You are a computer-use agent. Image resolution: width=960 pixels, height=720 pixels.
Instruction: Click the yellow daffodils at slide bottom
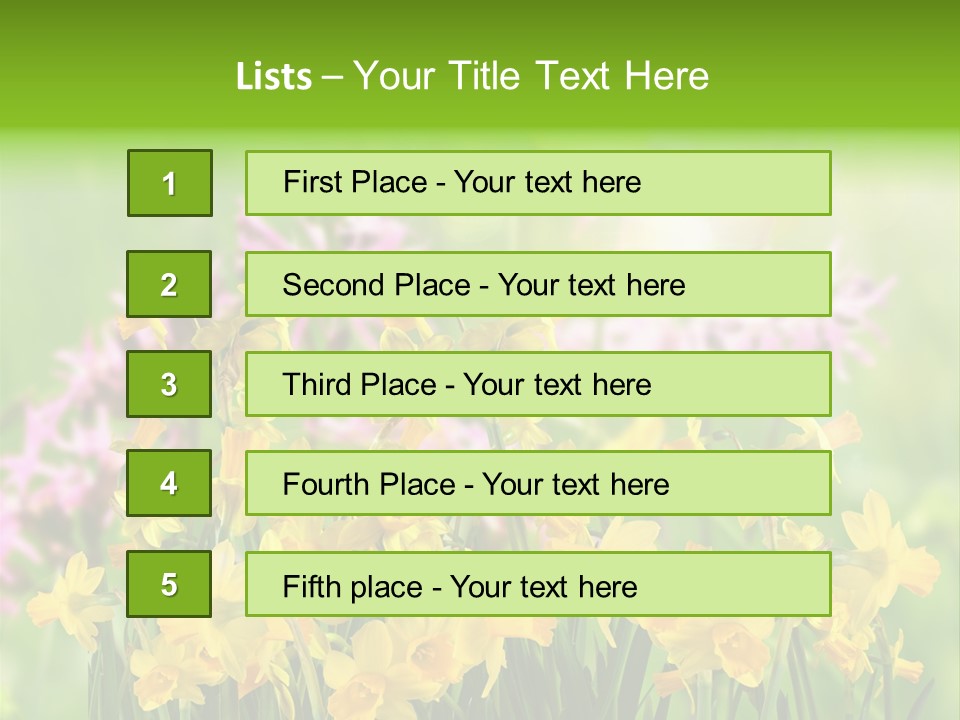tap(400, 670)
